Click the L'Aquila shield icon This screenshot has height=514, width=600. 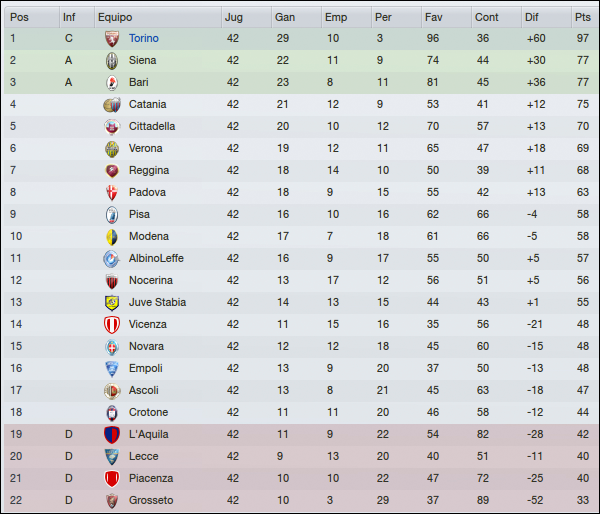pos(112,435)
